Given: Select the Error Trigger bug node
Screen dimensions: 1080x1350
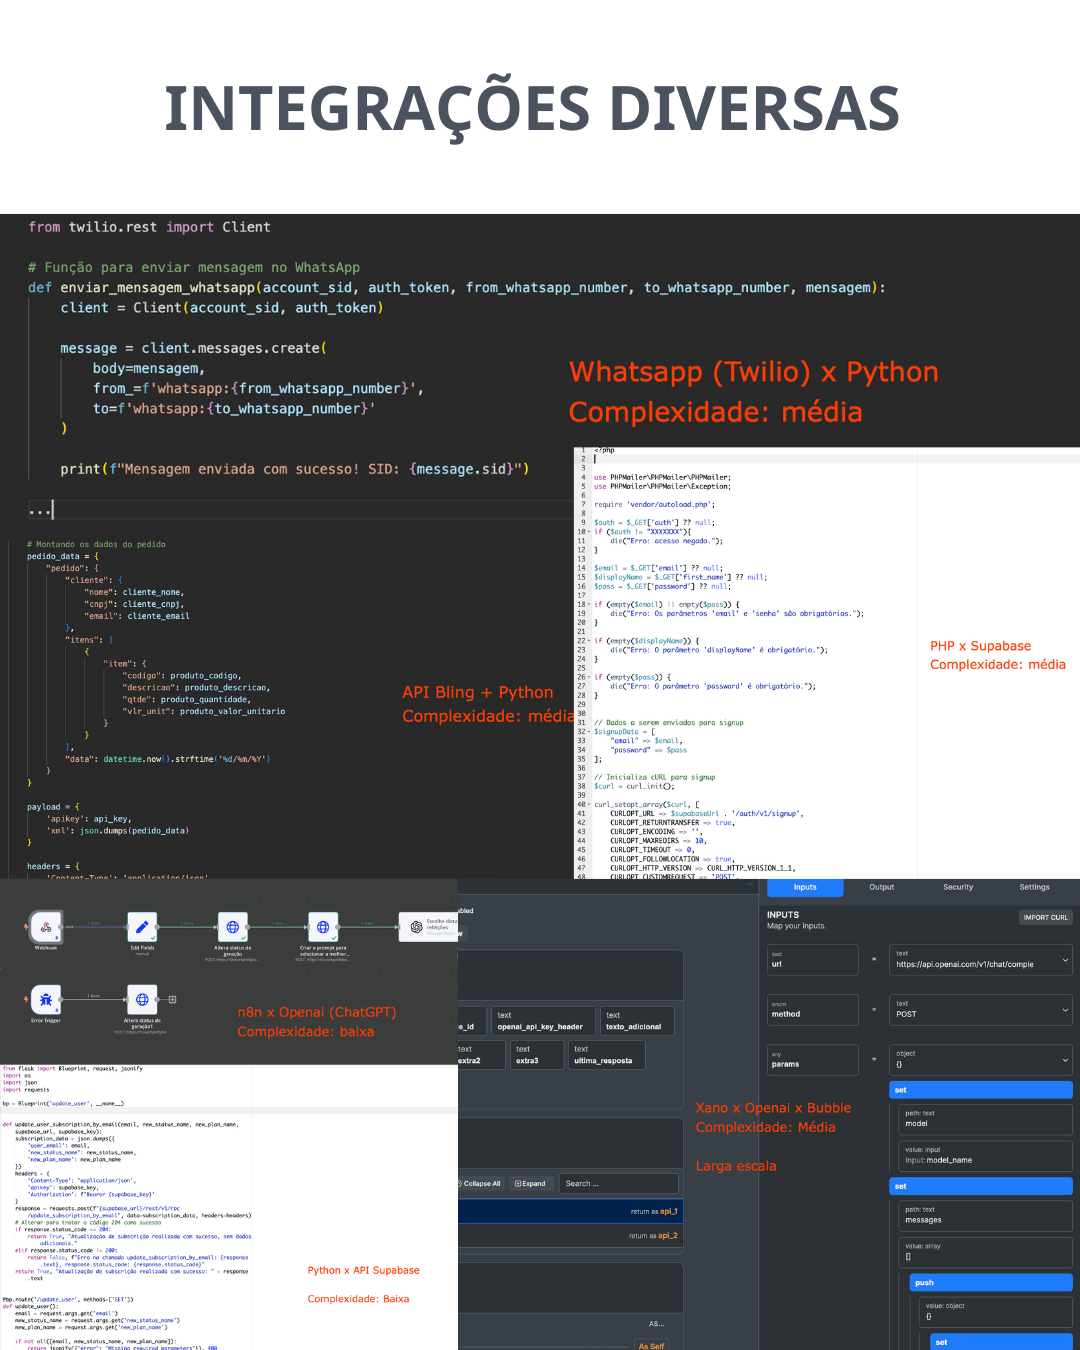Looking at the screenshot, I should 46,999.
